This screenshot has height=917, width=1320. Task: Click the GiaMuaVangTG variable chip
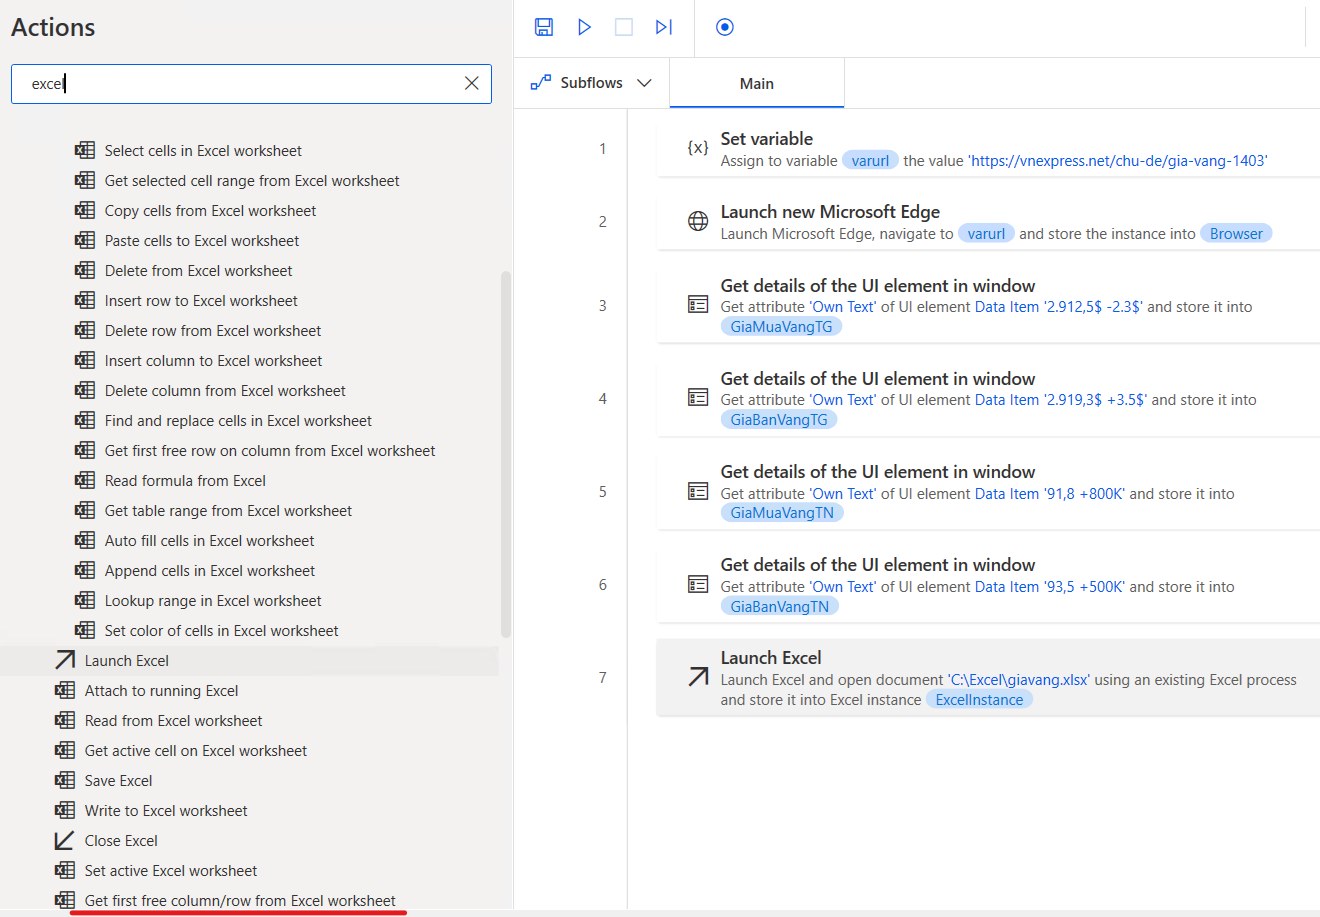(x=781, y=327)
